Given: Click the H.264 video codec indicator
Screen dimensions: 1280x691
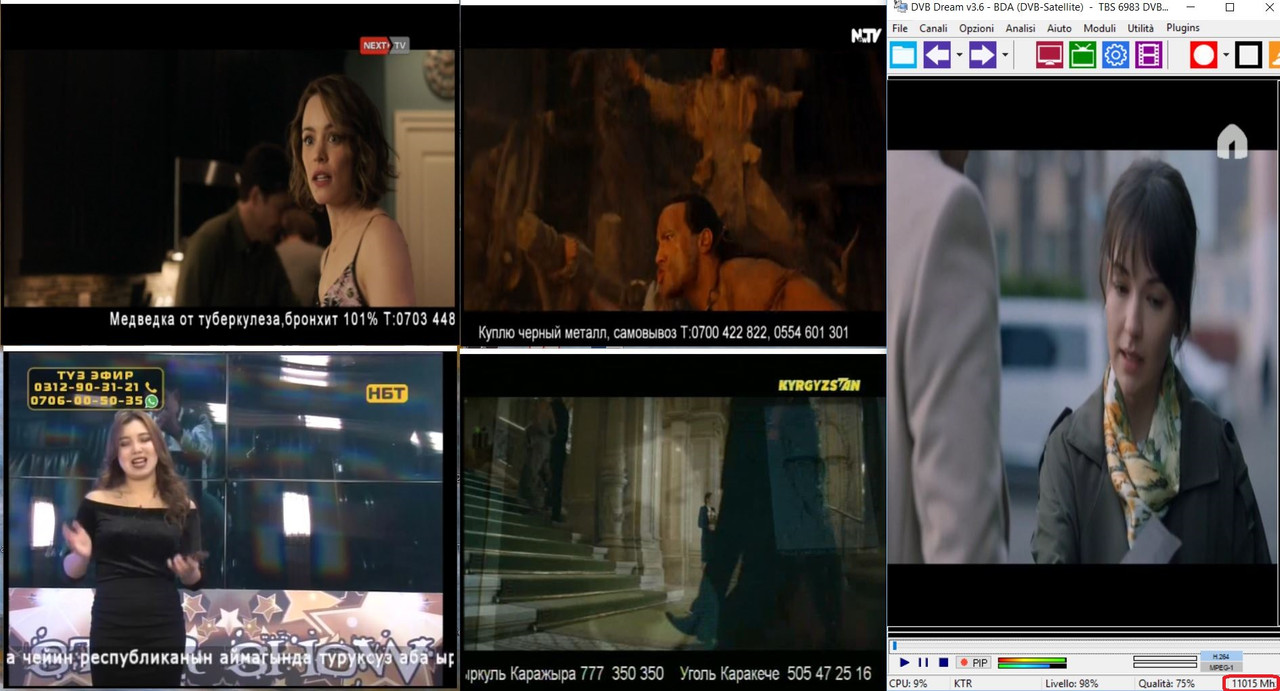Looking at the screenshot, I should click(1220, 656).
